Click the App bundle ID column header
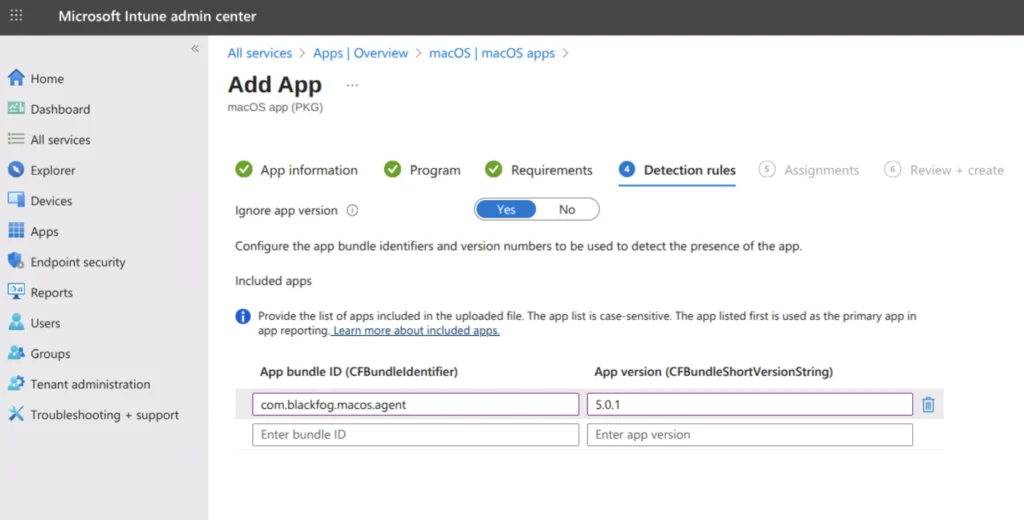Screen dimensions: 1024x520 click(359, 372)
